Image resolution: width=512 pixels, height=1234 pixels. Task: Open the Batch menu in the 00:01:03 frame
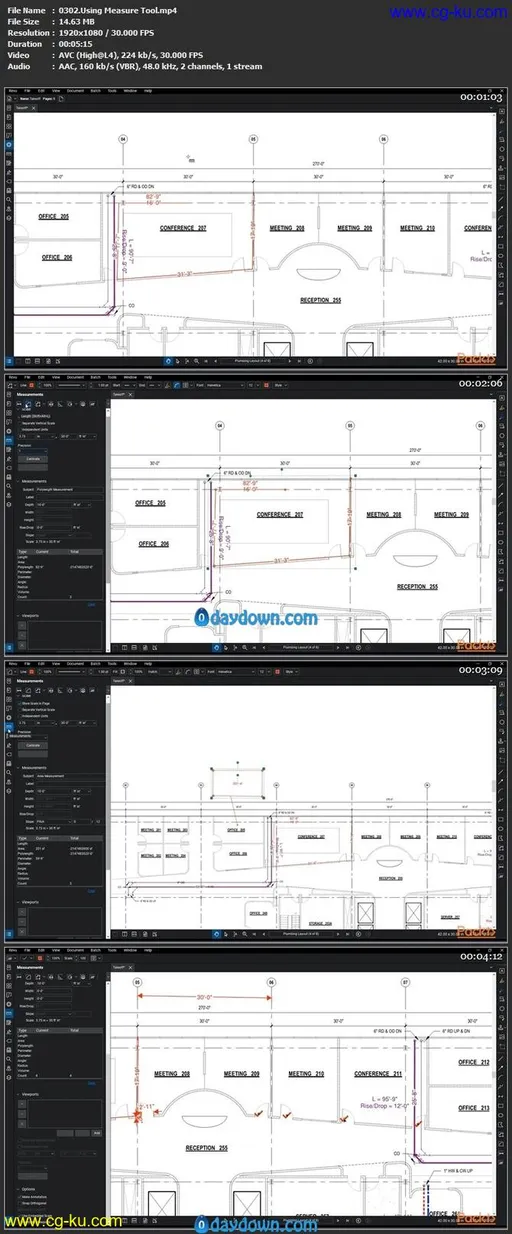[x=96, y=90]
